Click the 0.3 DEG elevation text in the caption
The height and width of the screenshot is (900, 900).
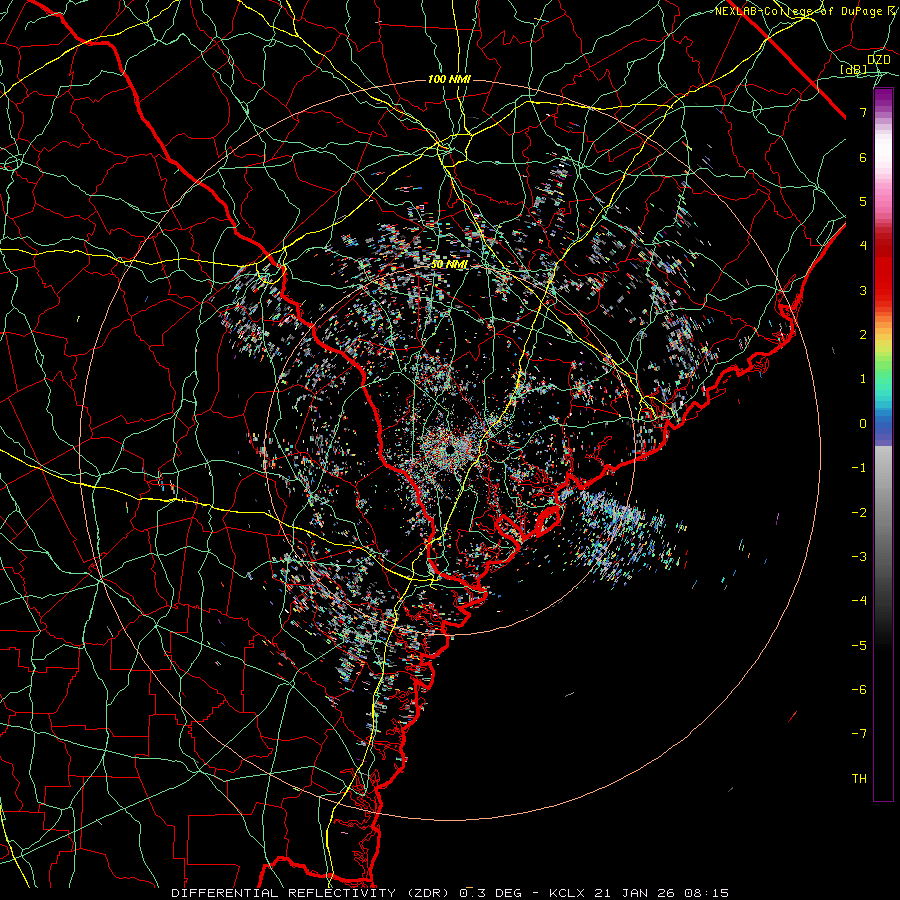tap(490, 893)
